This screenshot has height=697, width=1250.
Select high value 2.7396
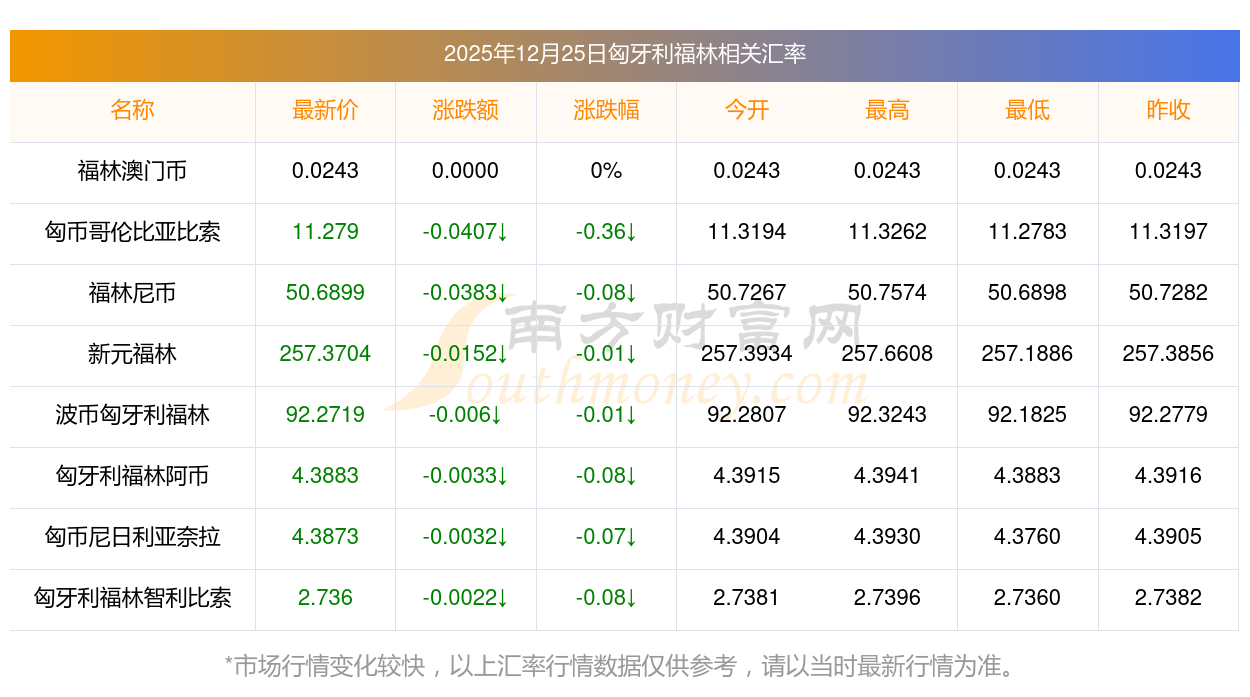pos(887,598)
